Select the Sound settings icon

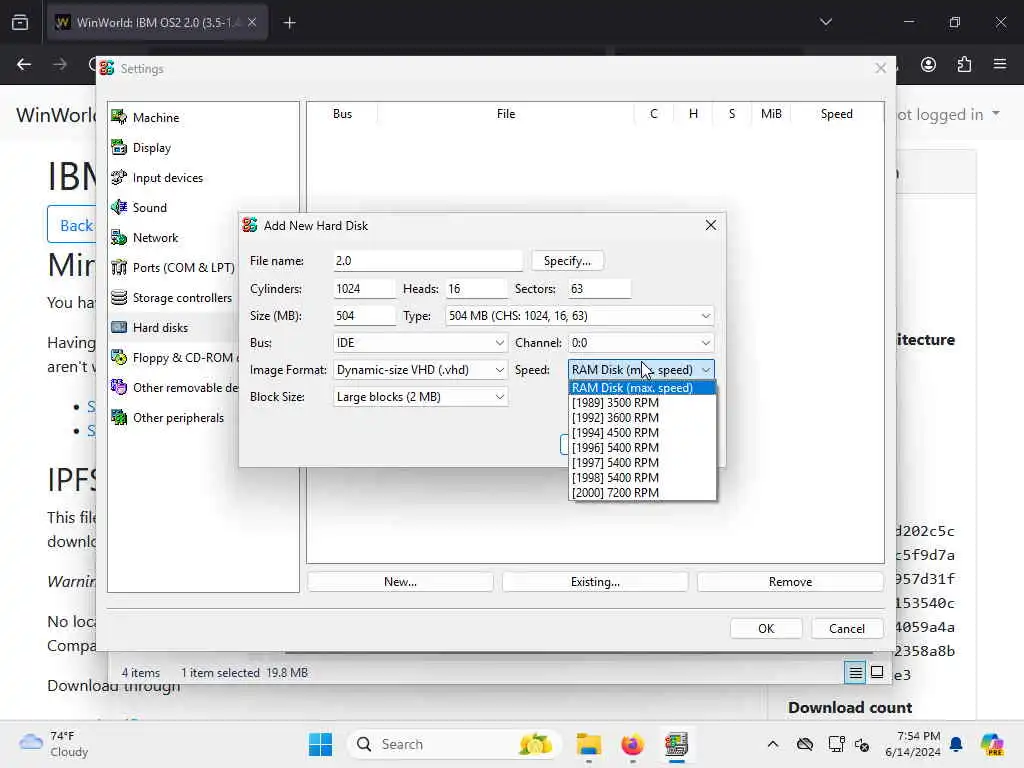click(x=119, y=208)
